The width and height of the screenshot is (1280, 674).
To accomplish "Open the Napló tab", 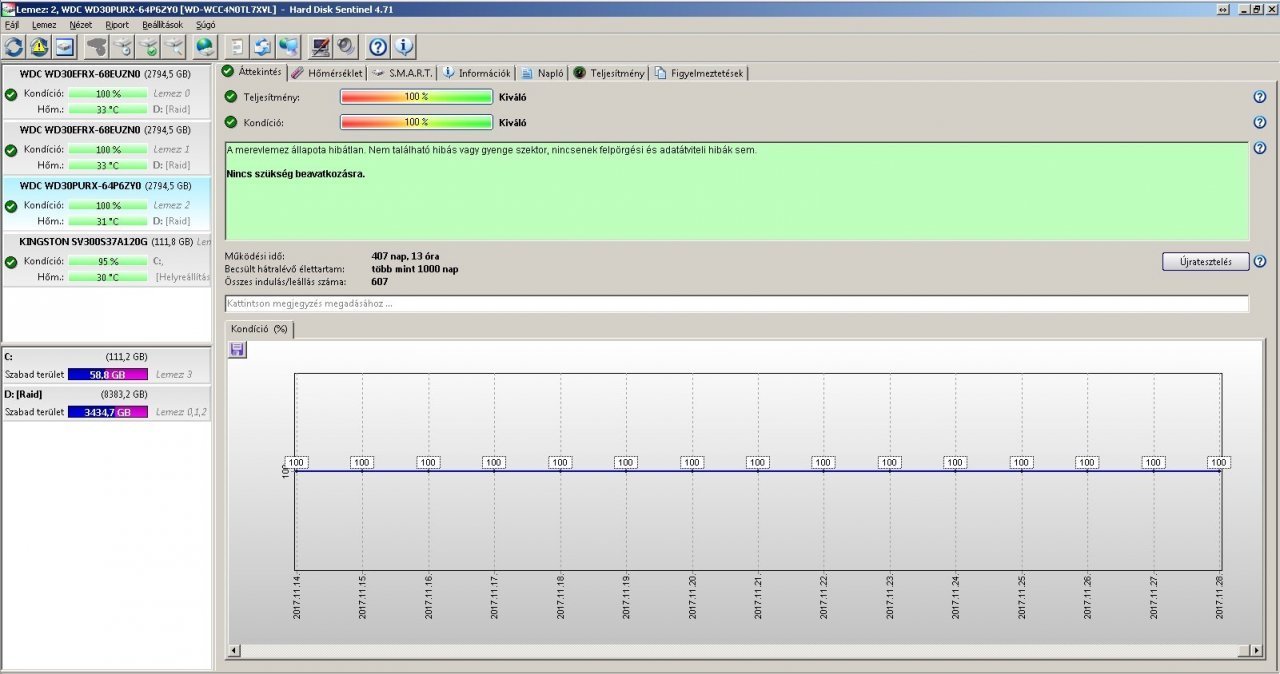I will click(543, 73).
